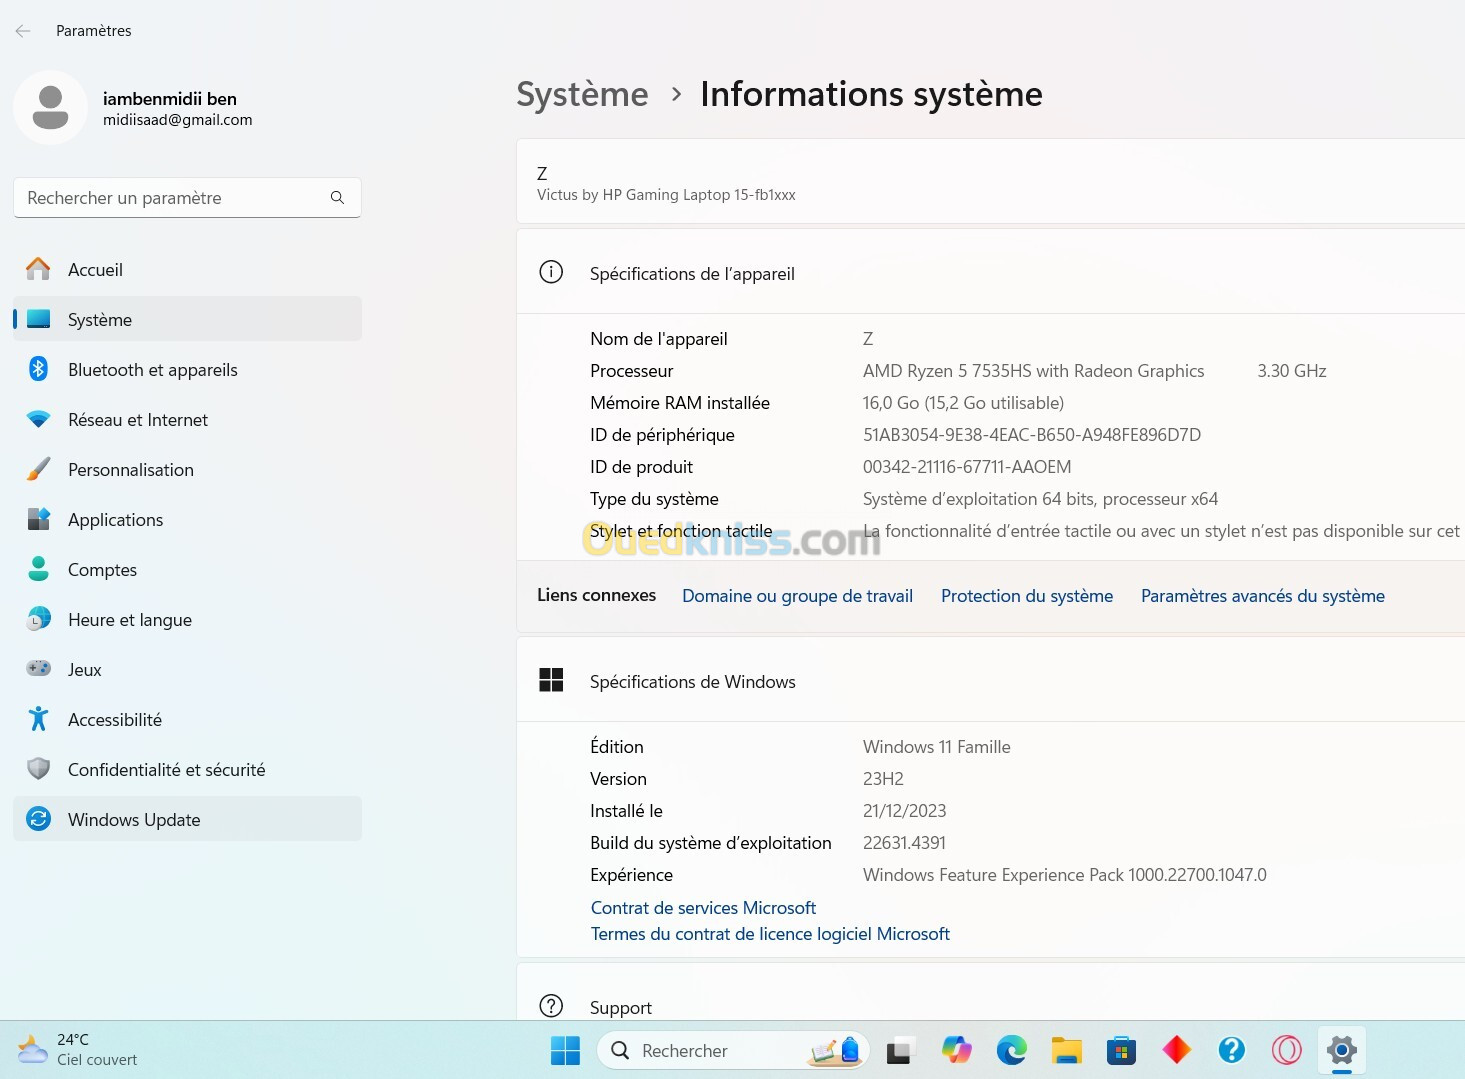The image size is (1465, 1079).
Task: Open Protection du système link
Action: click(1027, 596)
